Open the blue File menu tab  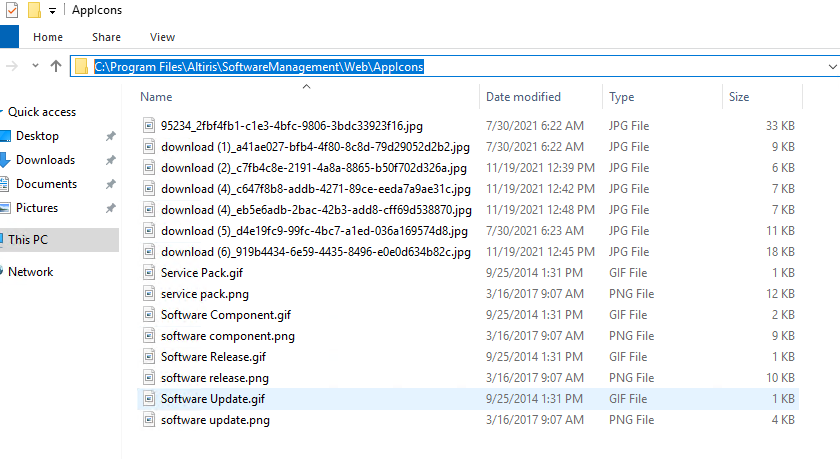click(9, 37)
